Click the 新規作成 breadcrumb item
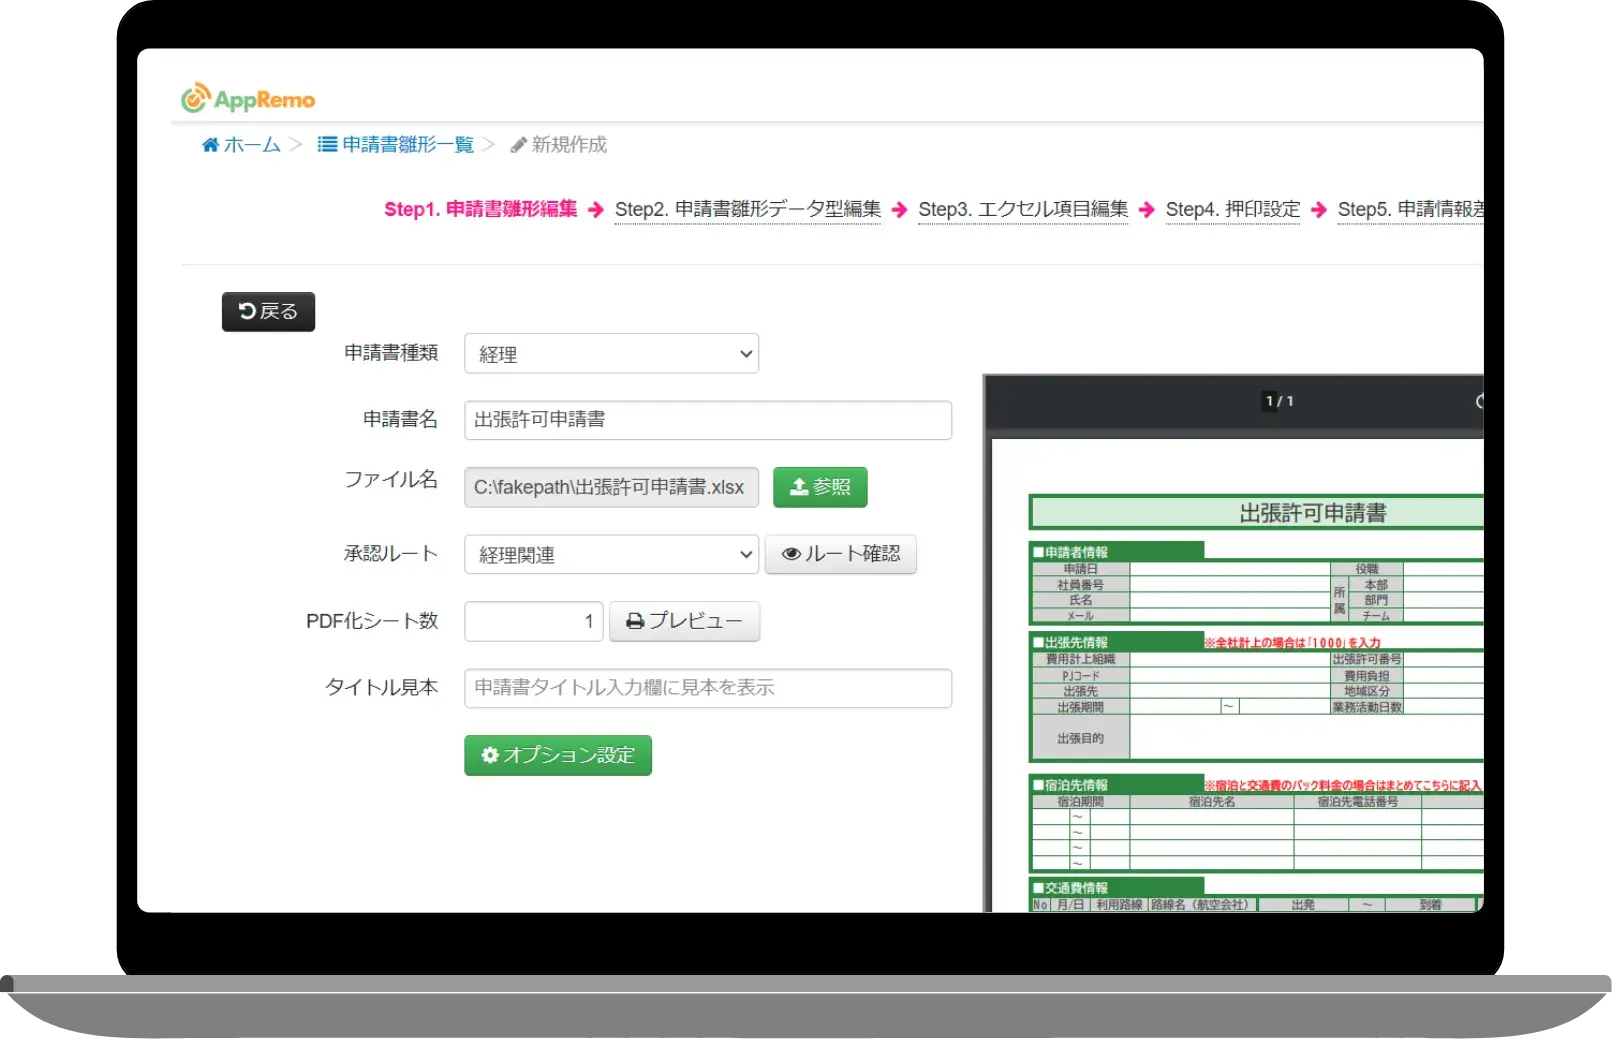Viewport: 1612px width, 1039px height. [559, 145]
